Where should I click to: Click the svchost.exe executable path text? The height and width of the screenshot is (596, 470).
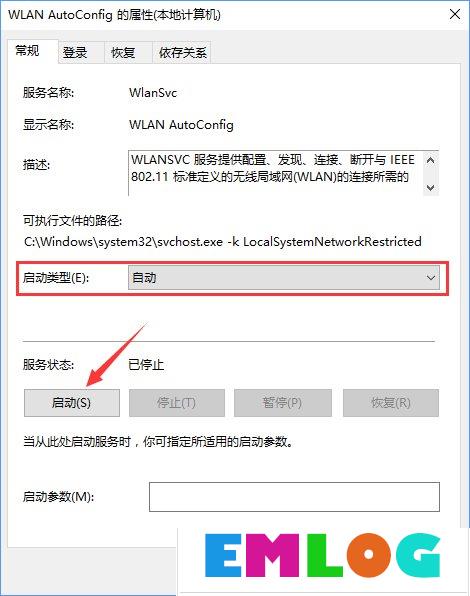coord(223,242)
